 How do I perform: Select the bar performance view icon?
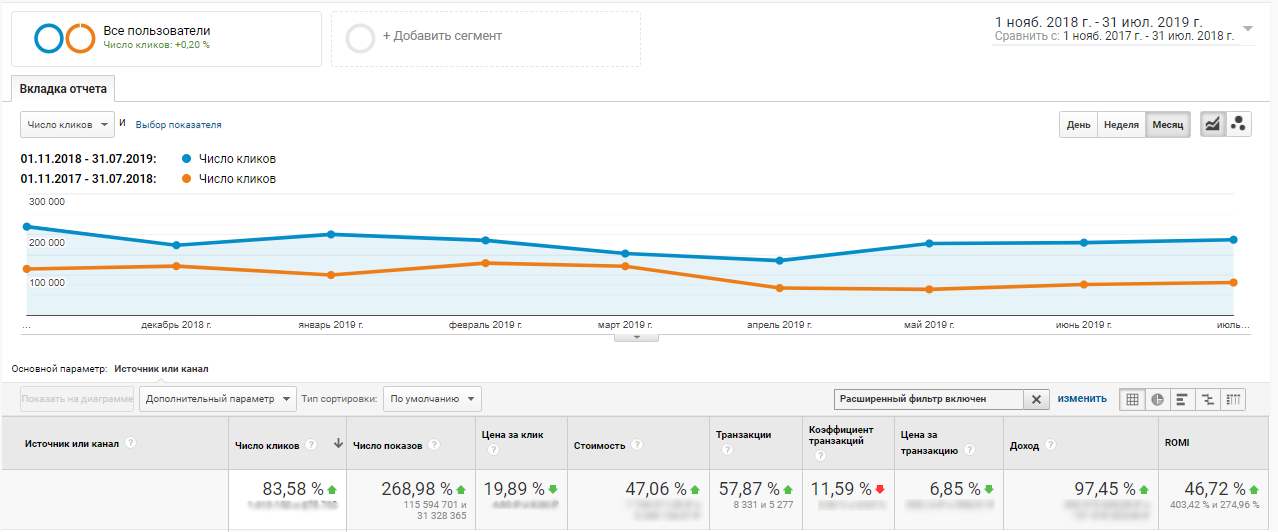point(1182,399)
